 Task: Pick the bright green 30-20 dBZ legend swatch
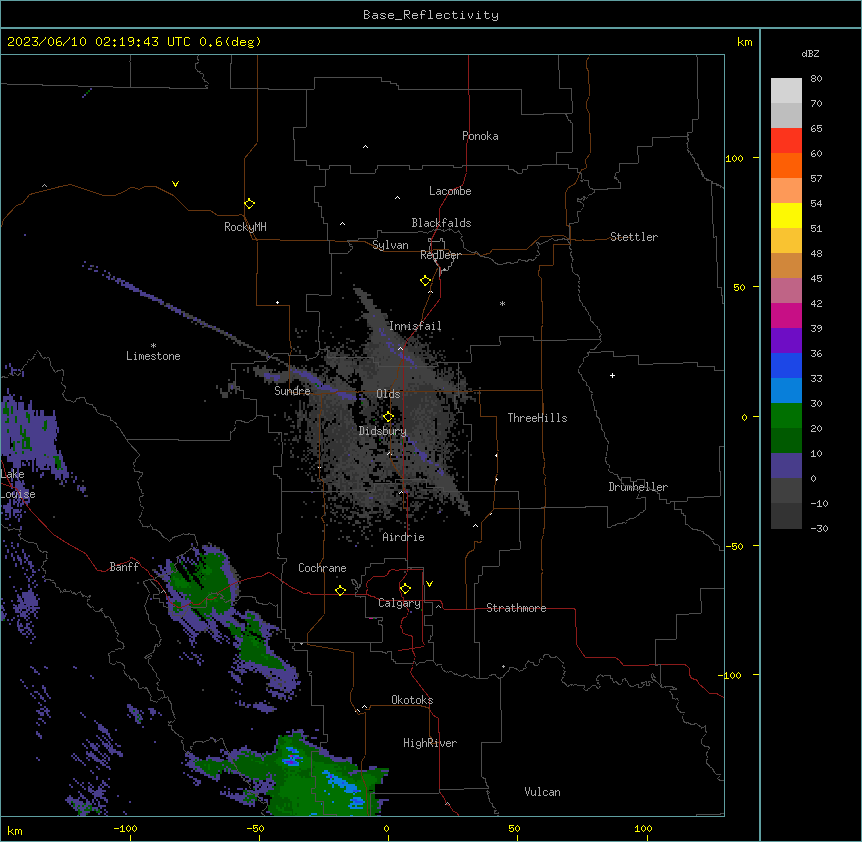tap(786, 416)
